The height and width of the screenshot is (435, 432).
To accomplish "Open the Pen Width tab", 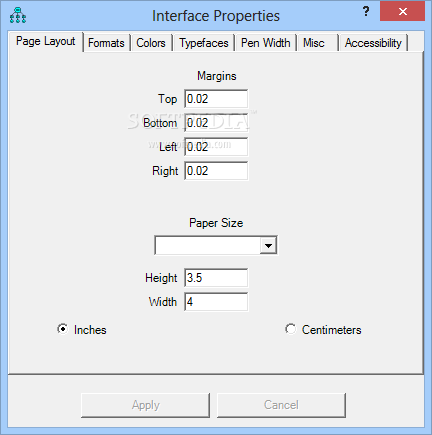I will (266, 43).
